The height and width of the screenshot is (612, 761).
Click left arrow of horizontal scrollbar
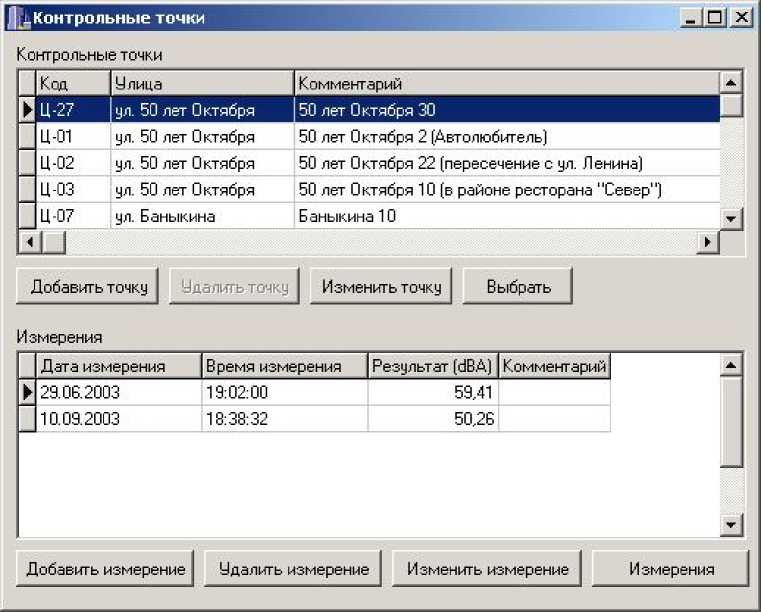30,241
